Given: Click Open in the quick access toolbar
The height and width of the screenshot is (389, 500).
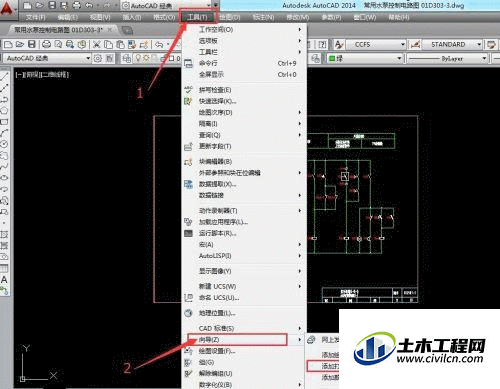Looking at the screenshot, I should pos(40,5).
